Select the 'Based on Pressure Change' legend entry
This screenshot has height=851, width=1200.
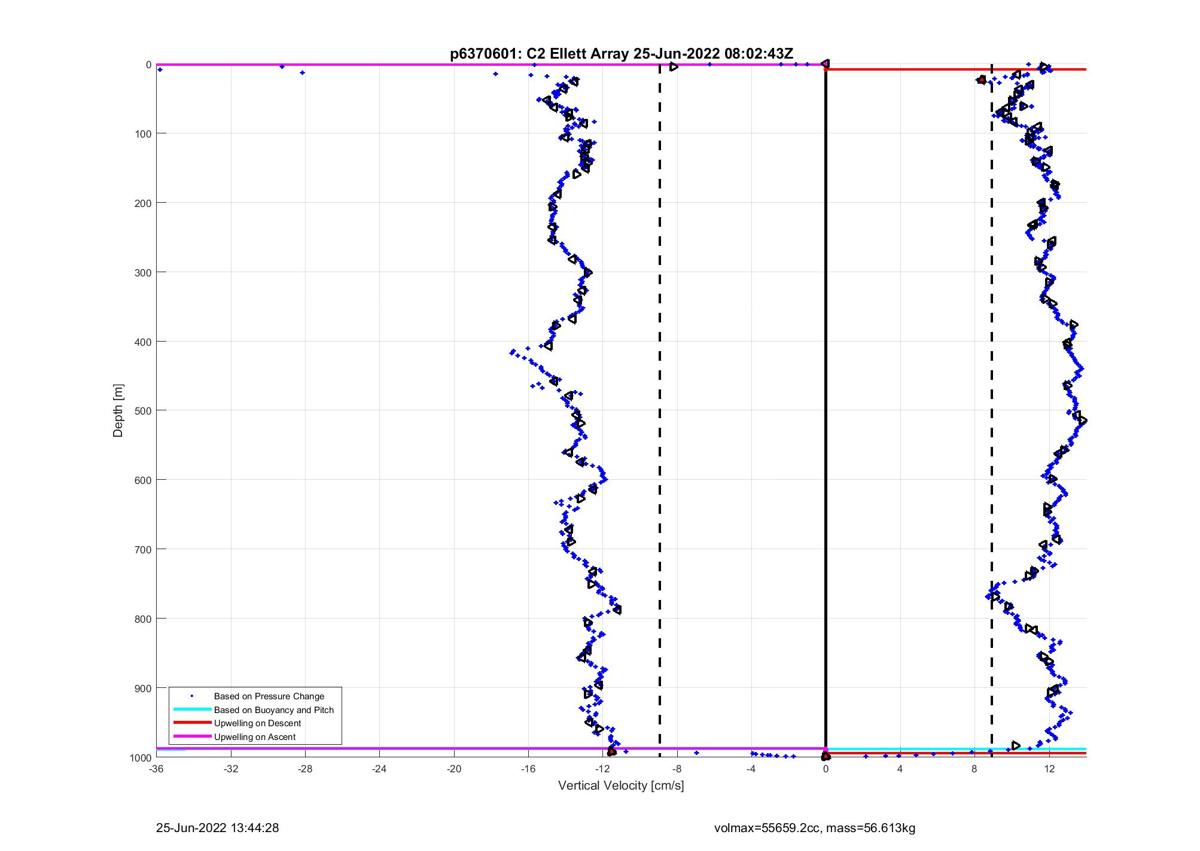point(269,696)
